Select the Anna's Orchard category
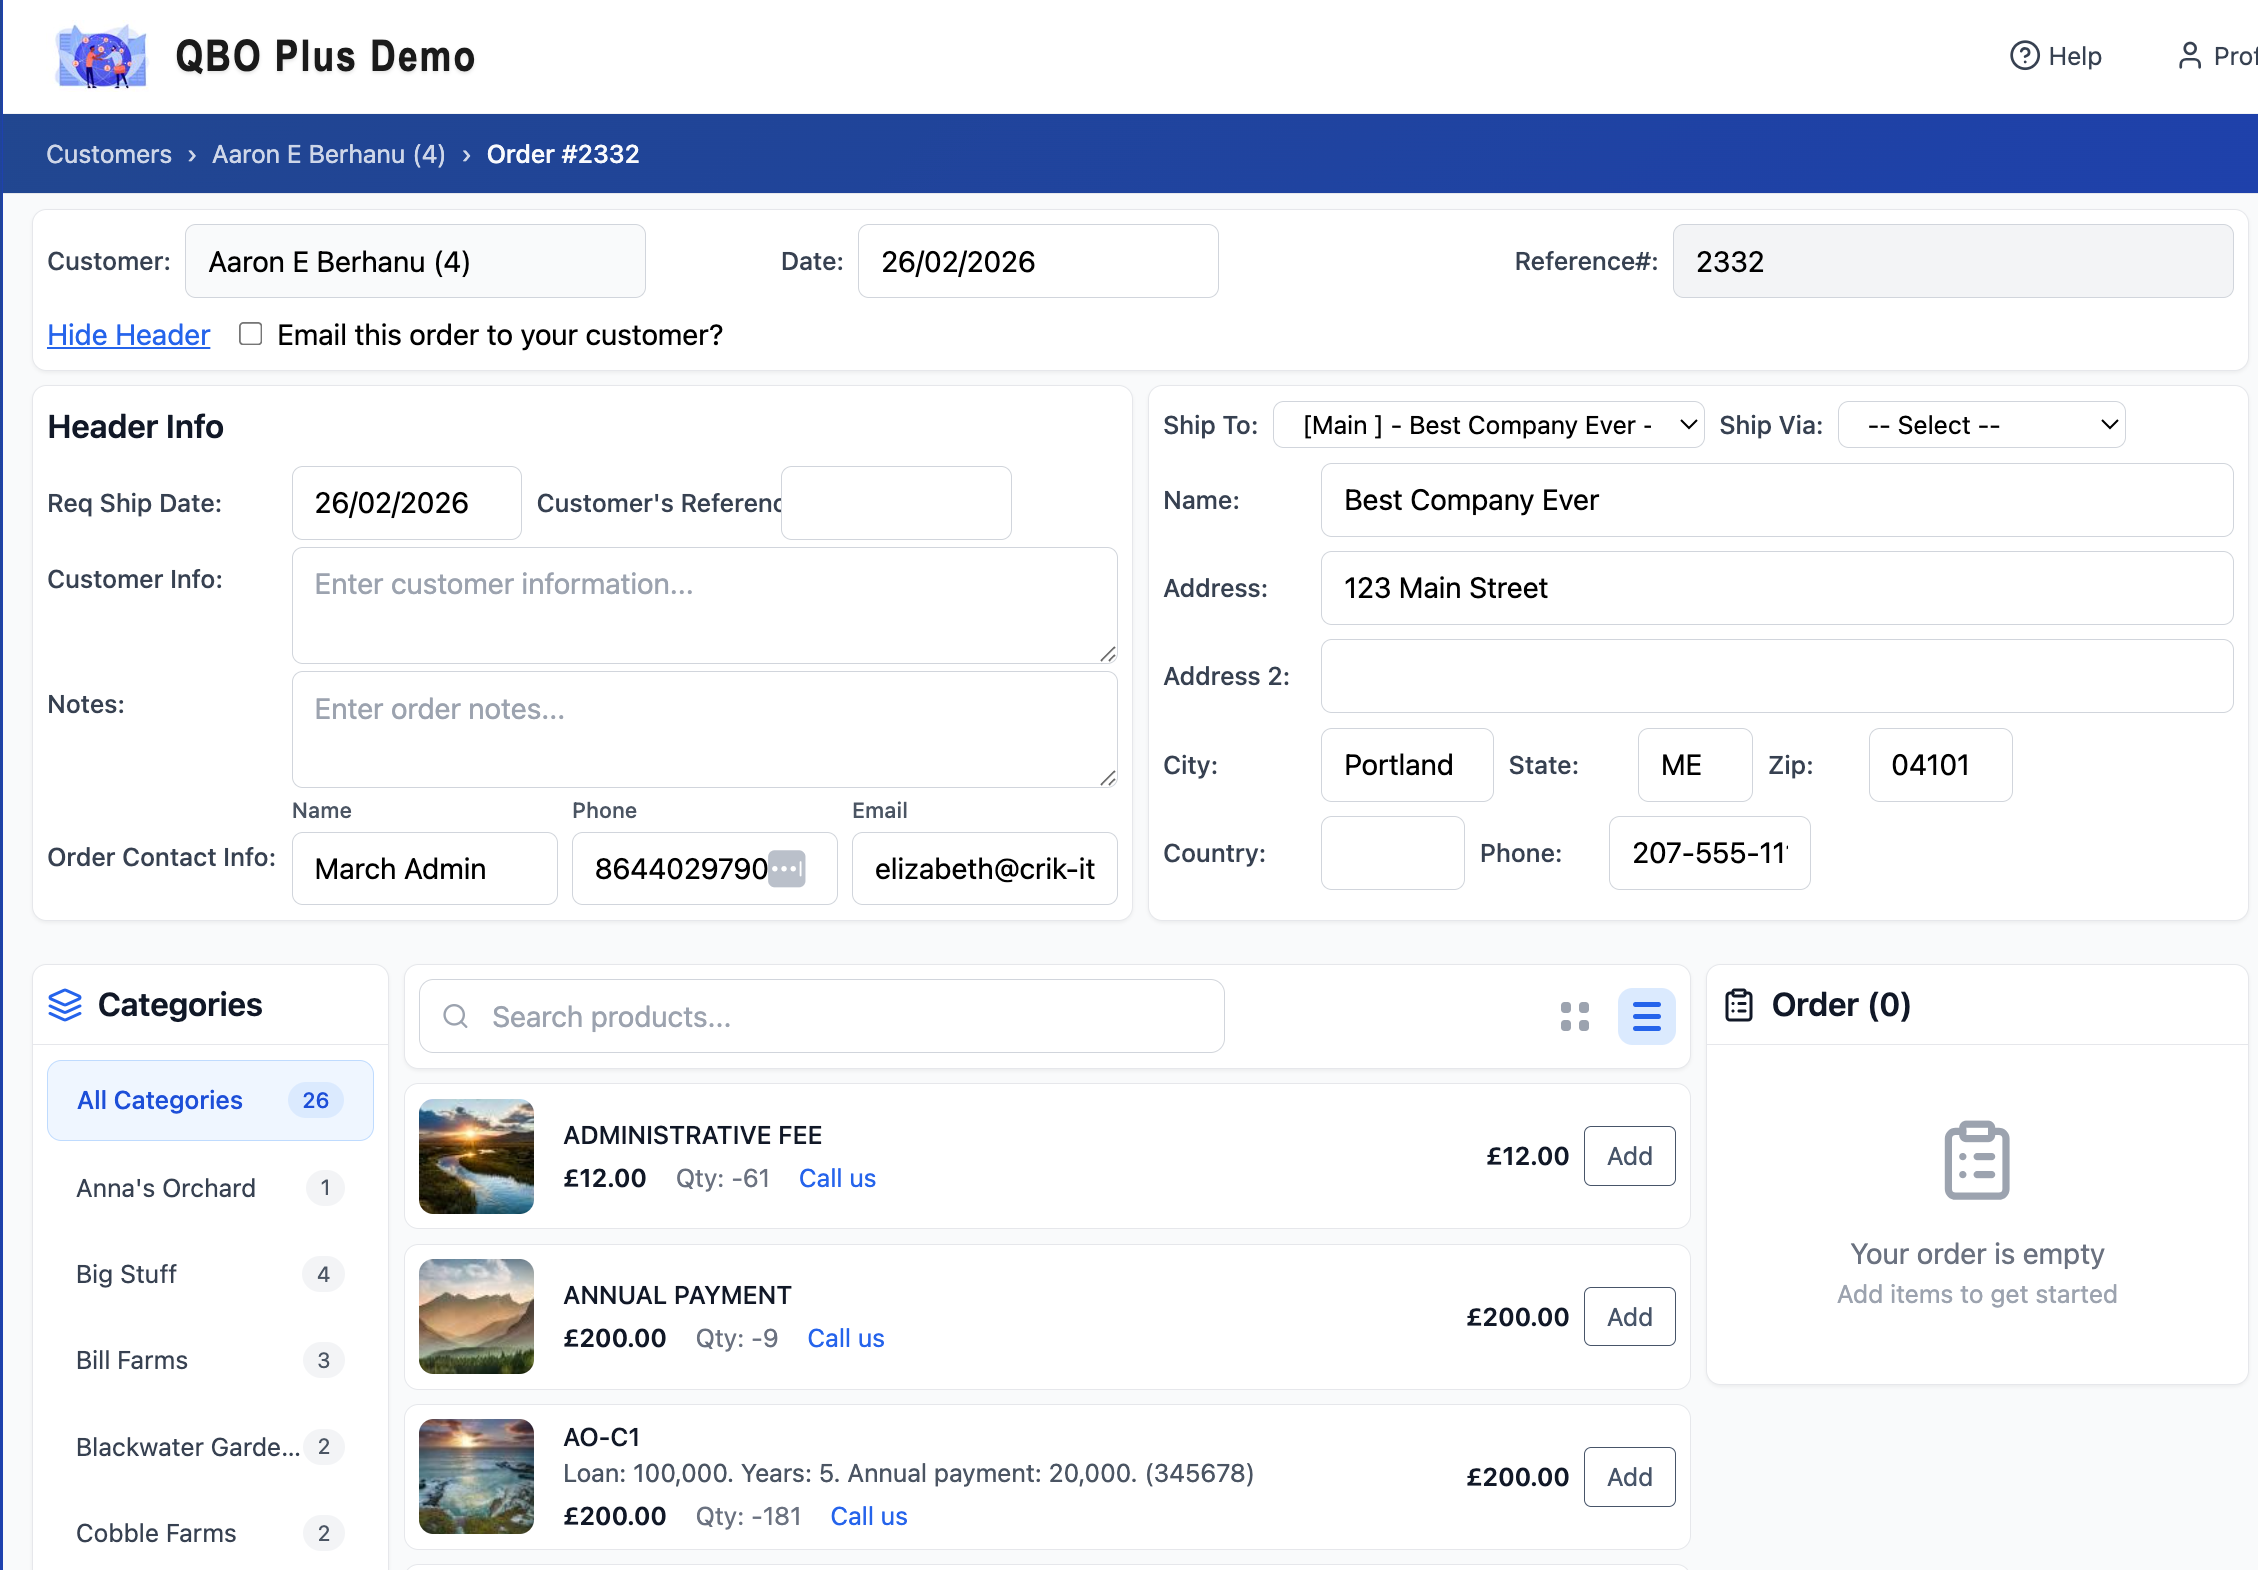 click(x=166, y=1188)
